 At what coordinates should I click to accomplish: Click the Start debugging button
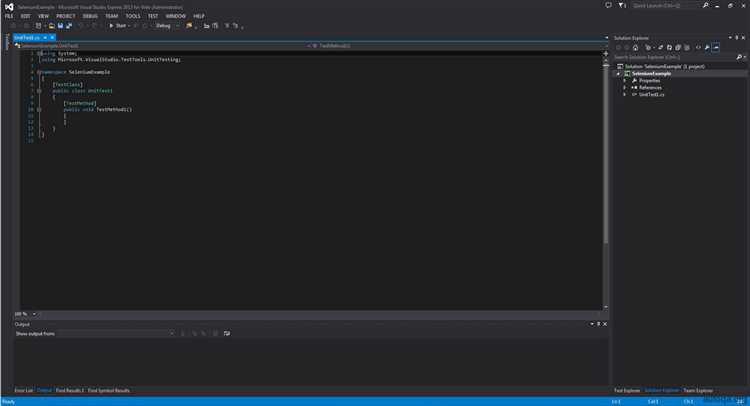coord(118,25)
